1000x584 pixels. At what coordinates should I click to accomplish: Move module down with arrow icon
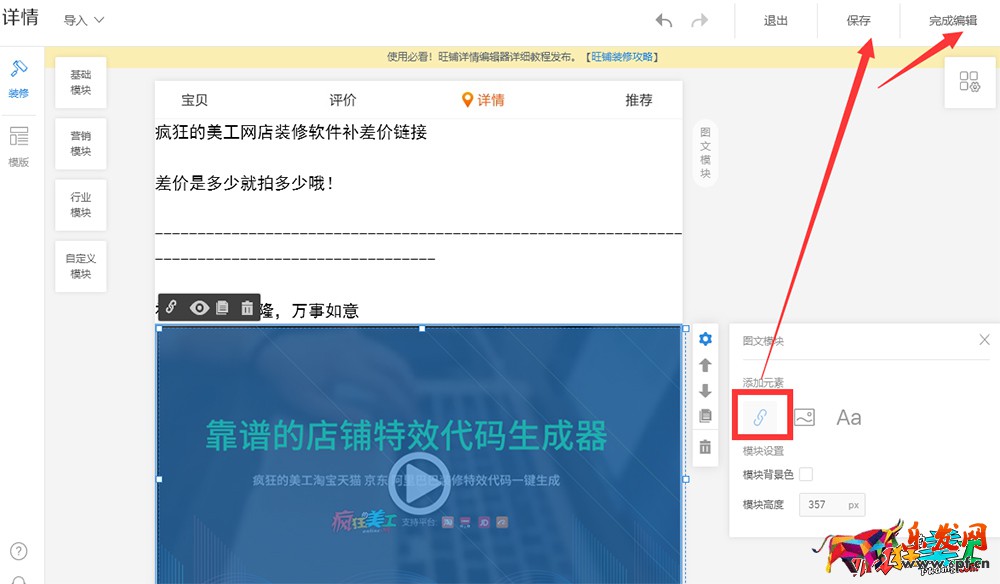click(705, 390)
